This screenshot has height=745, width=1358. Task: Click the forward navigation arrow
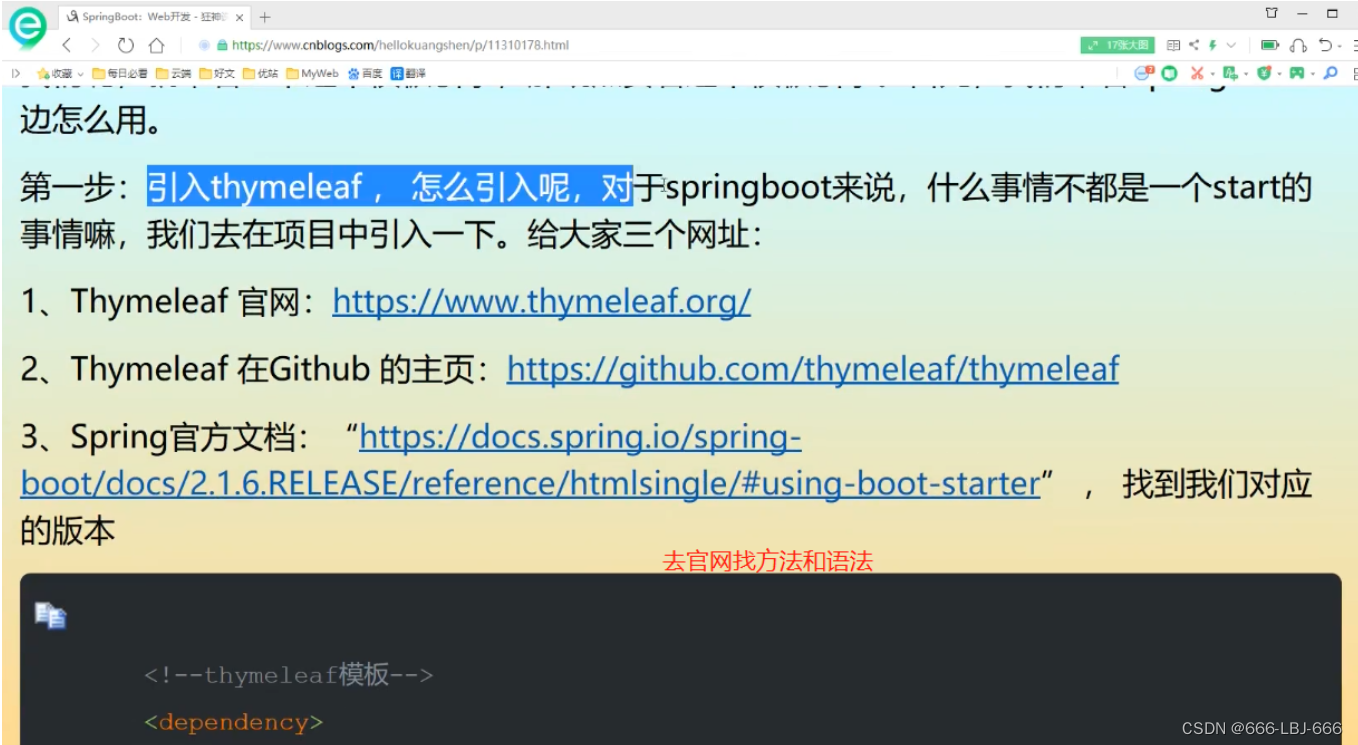click(96, 45)
